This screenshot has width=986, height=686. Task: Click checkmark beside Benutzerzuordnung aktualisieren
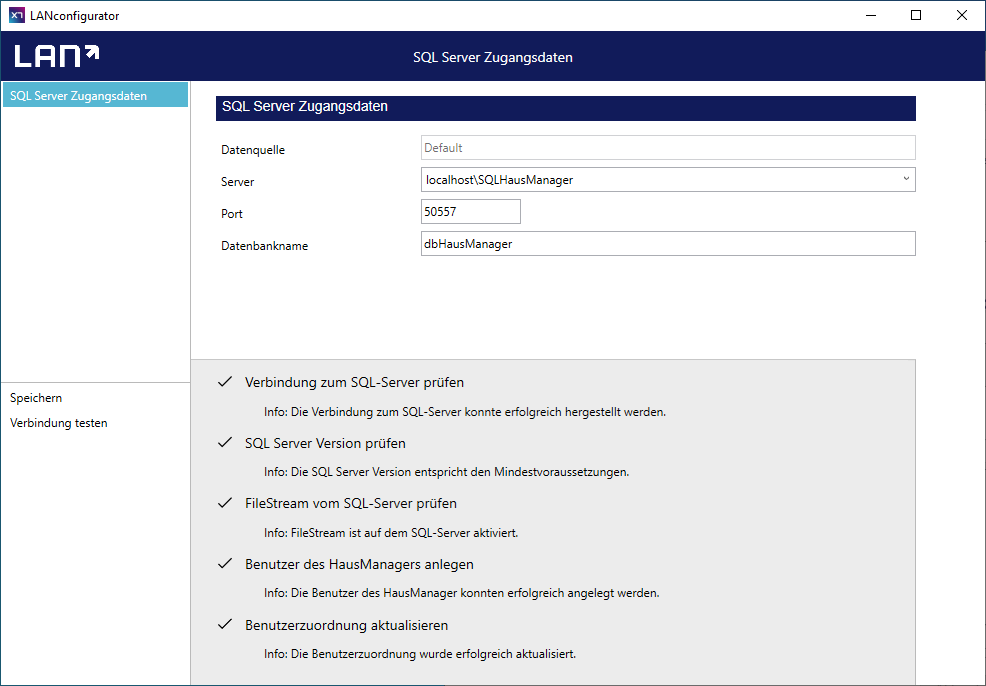point(225,625)
